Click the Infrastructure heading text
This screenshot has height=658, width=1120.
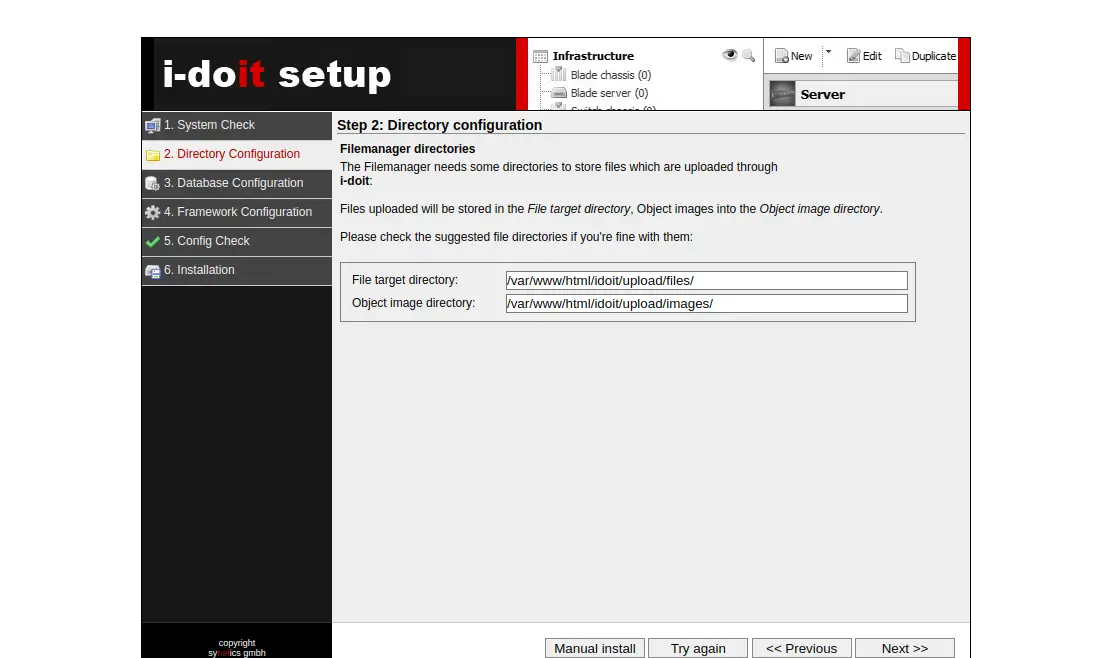593,56
